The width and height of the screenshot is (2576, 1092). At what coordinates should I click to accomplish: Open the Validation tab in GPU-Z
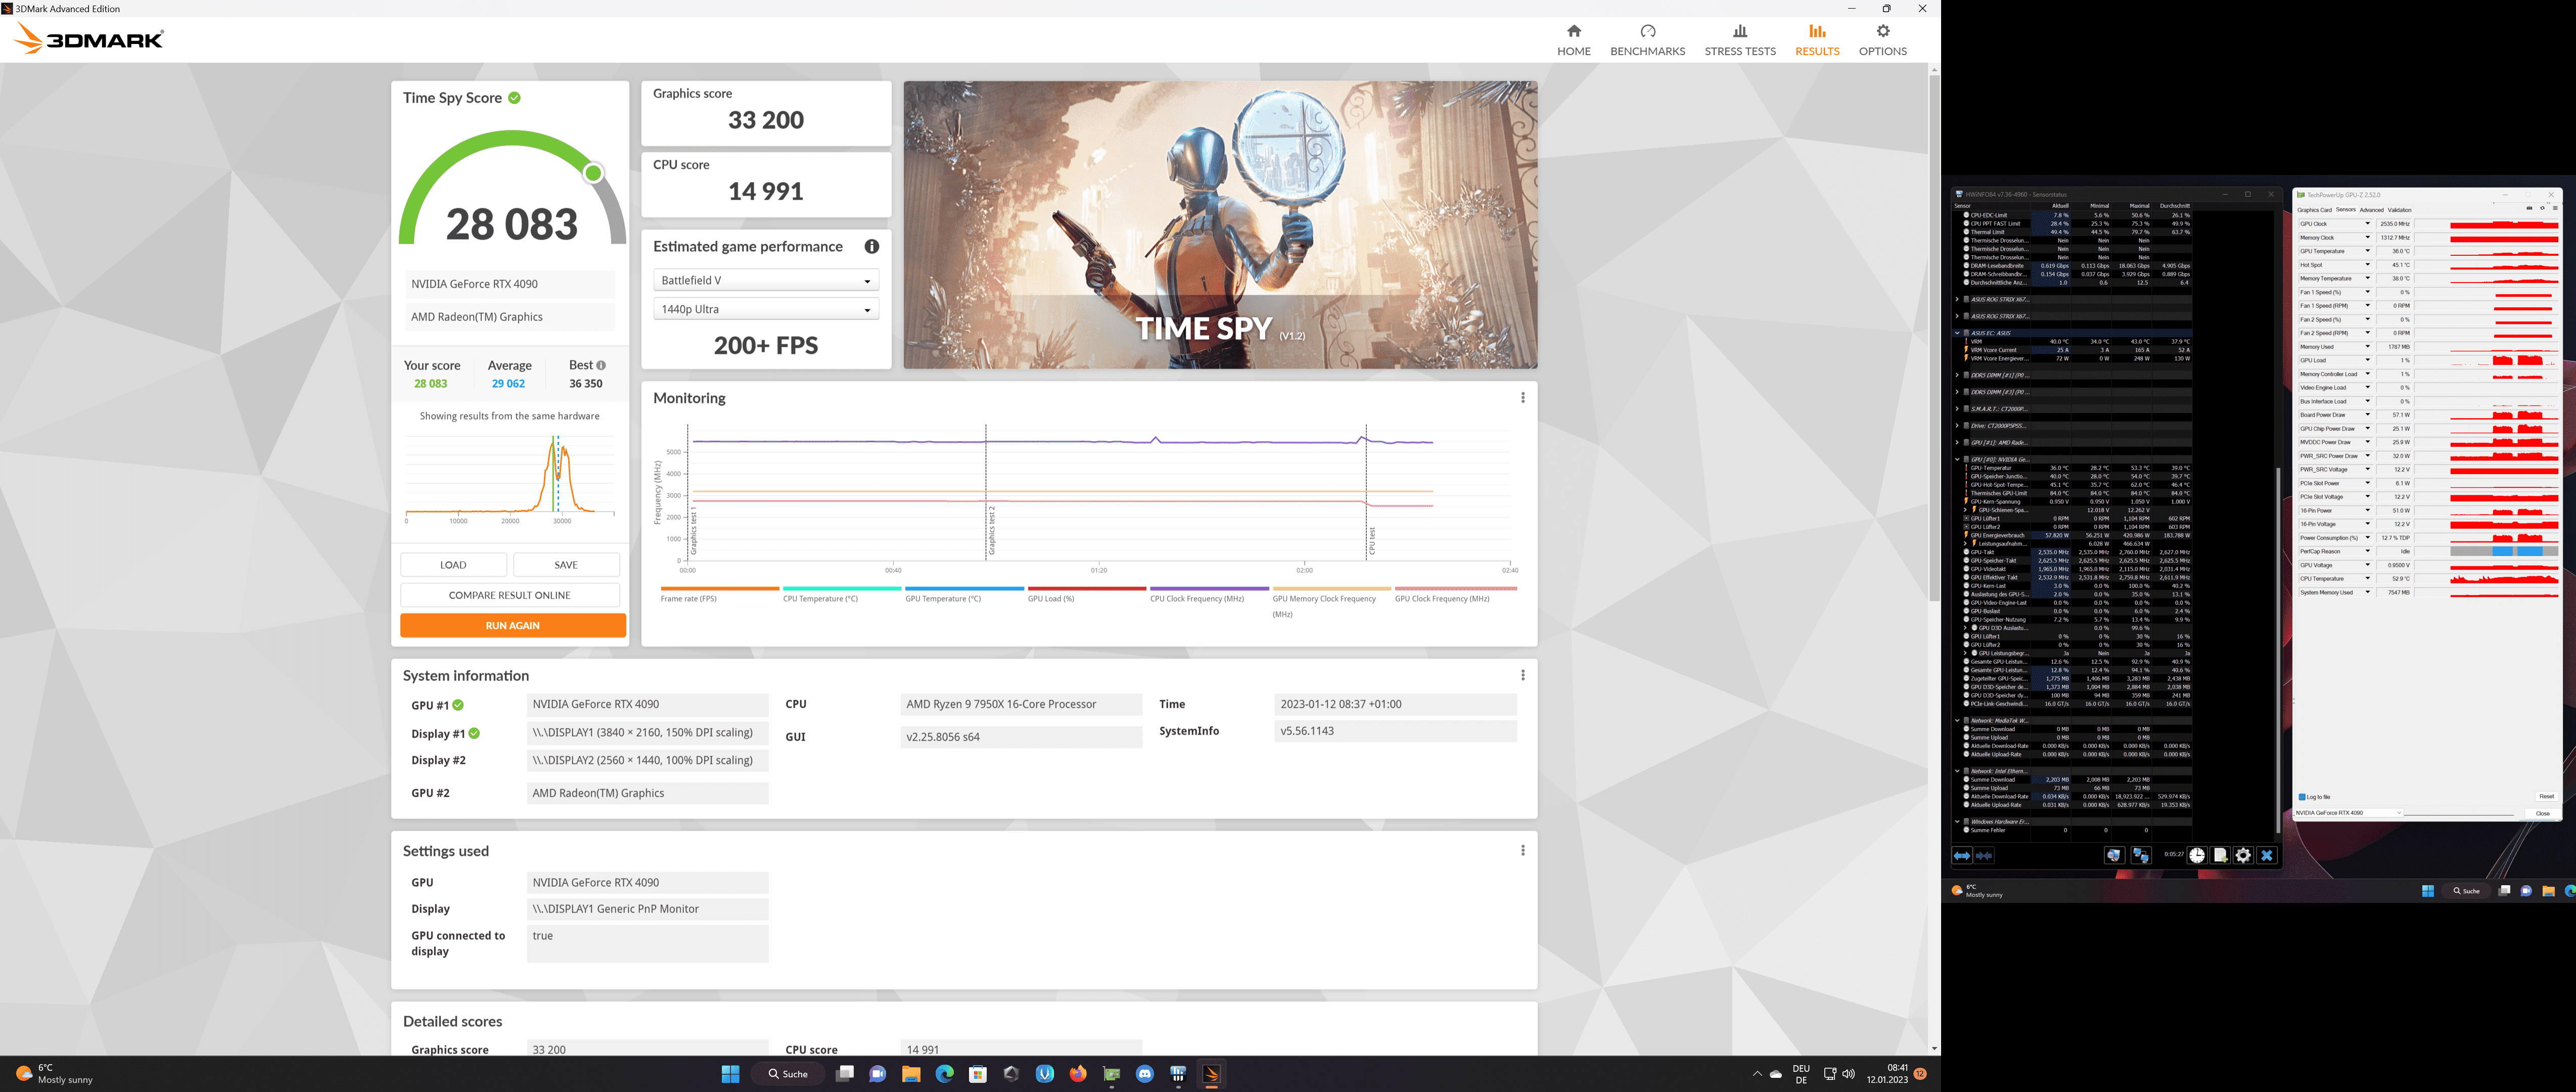click(x=2399, y=210)
